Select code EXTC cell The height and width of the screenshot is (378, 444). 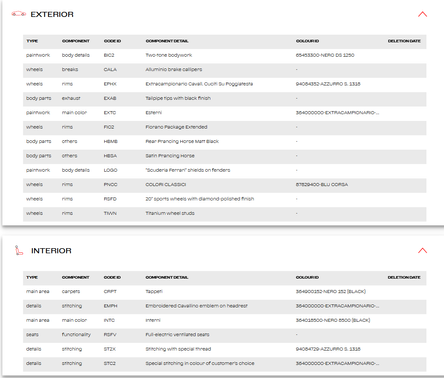click(110, 113)
